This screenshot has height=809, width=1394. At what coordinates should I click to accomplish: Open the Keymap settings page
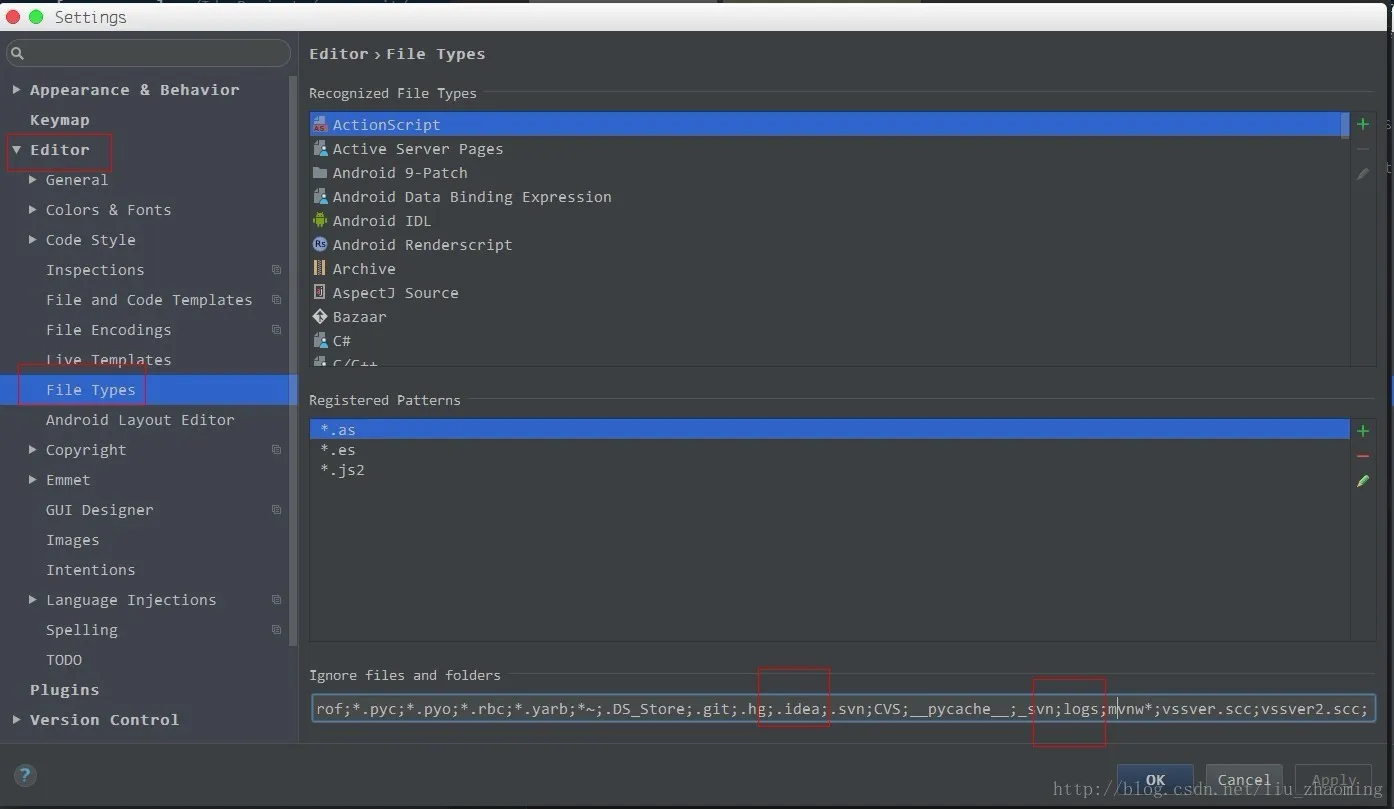click(60, 120)
